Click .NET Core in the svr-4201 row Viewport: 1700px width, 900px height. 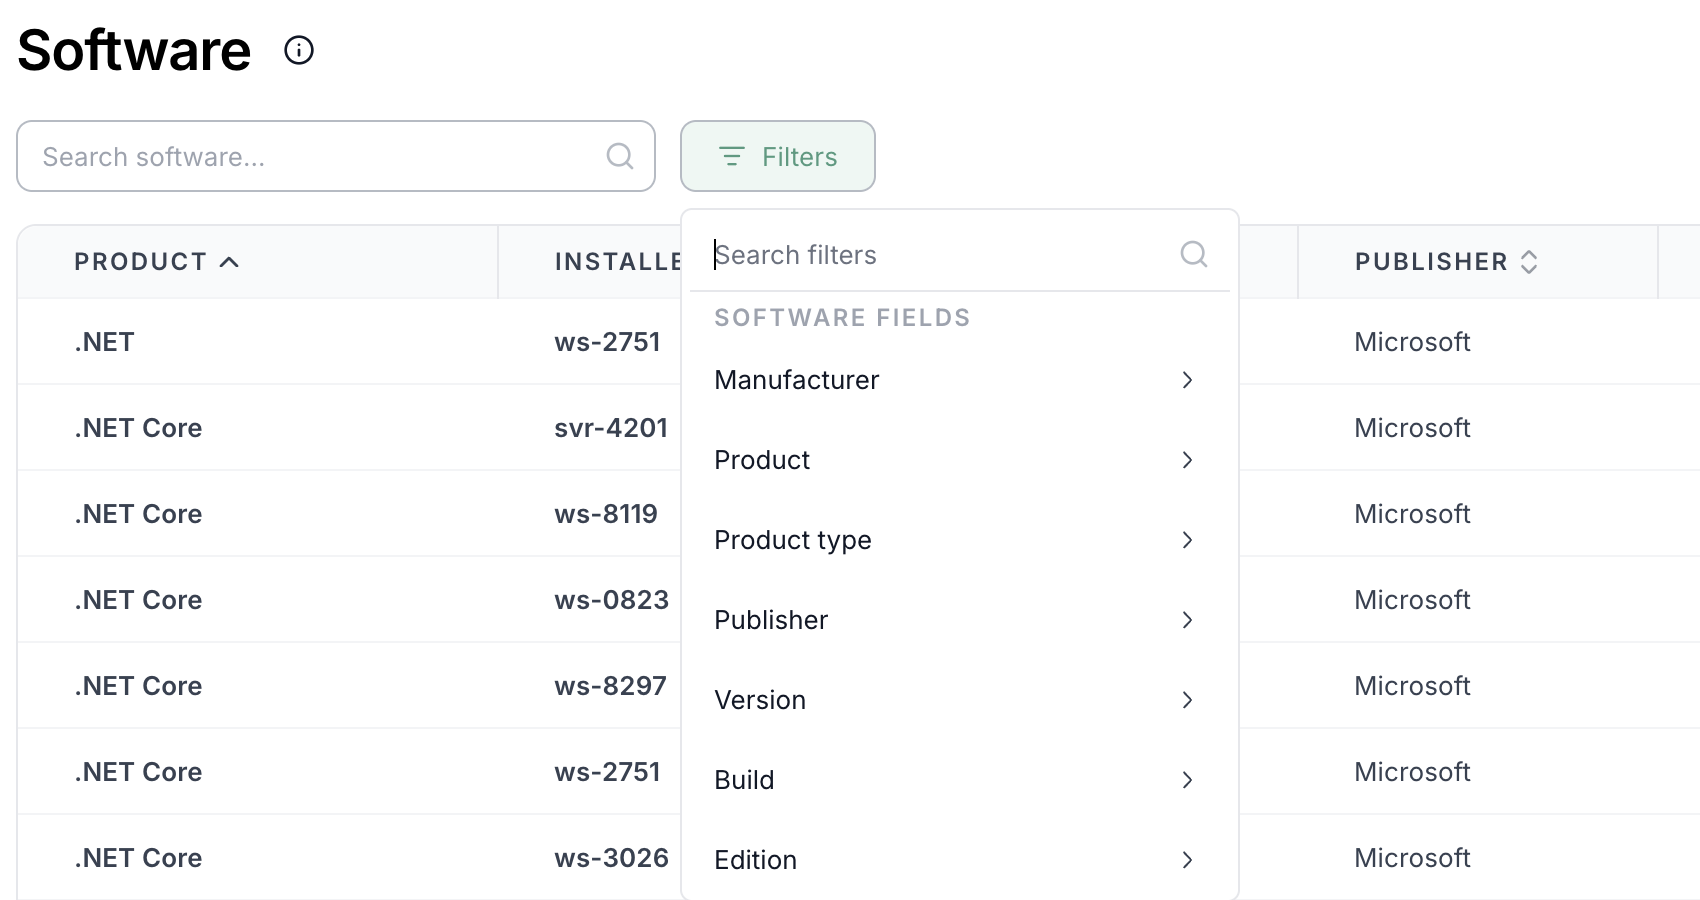(x=138, y=428)
